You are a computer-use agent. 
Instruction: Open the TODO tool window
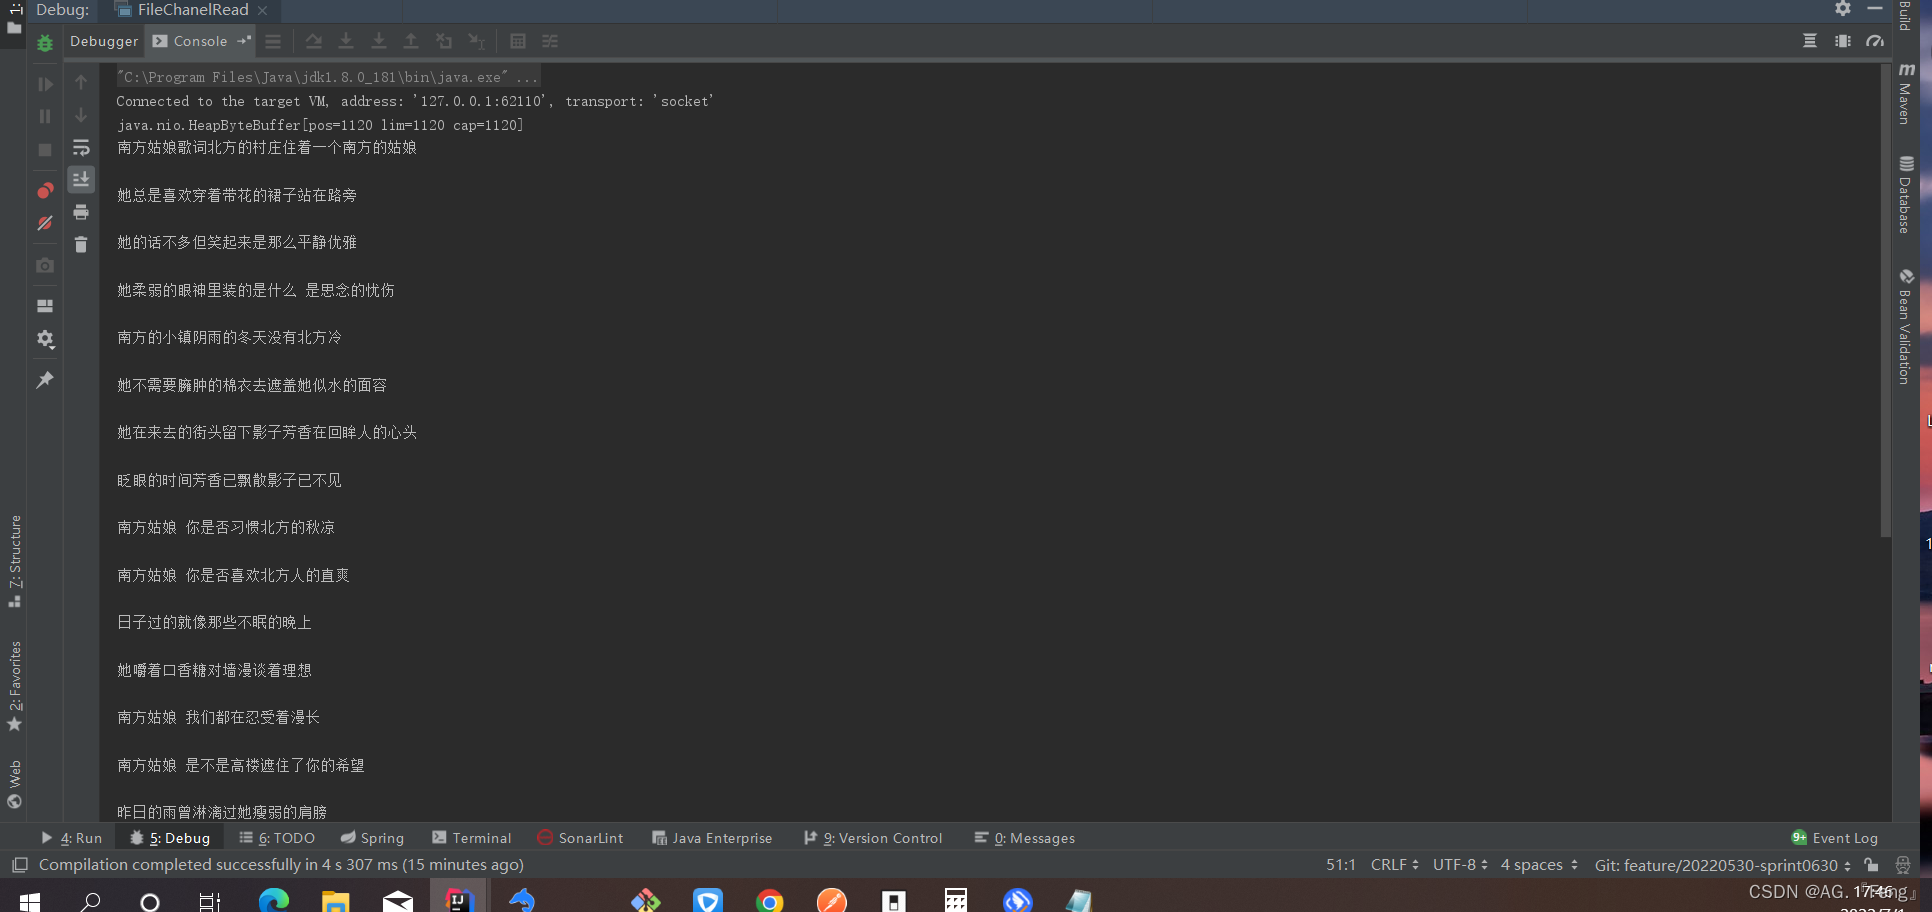click(277, 838)
